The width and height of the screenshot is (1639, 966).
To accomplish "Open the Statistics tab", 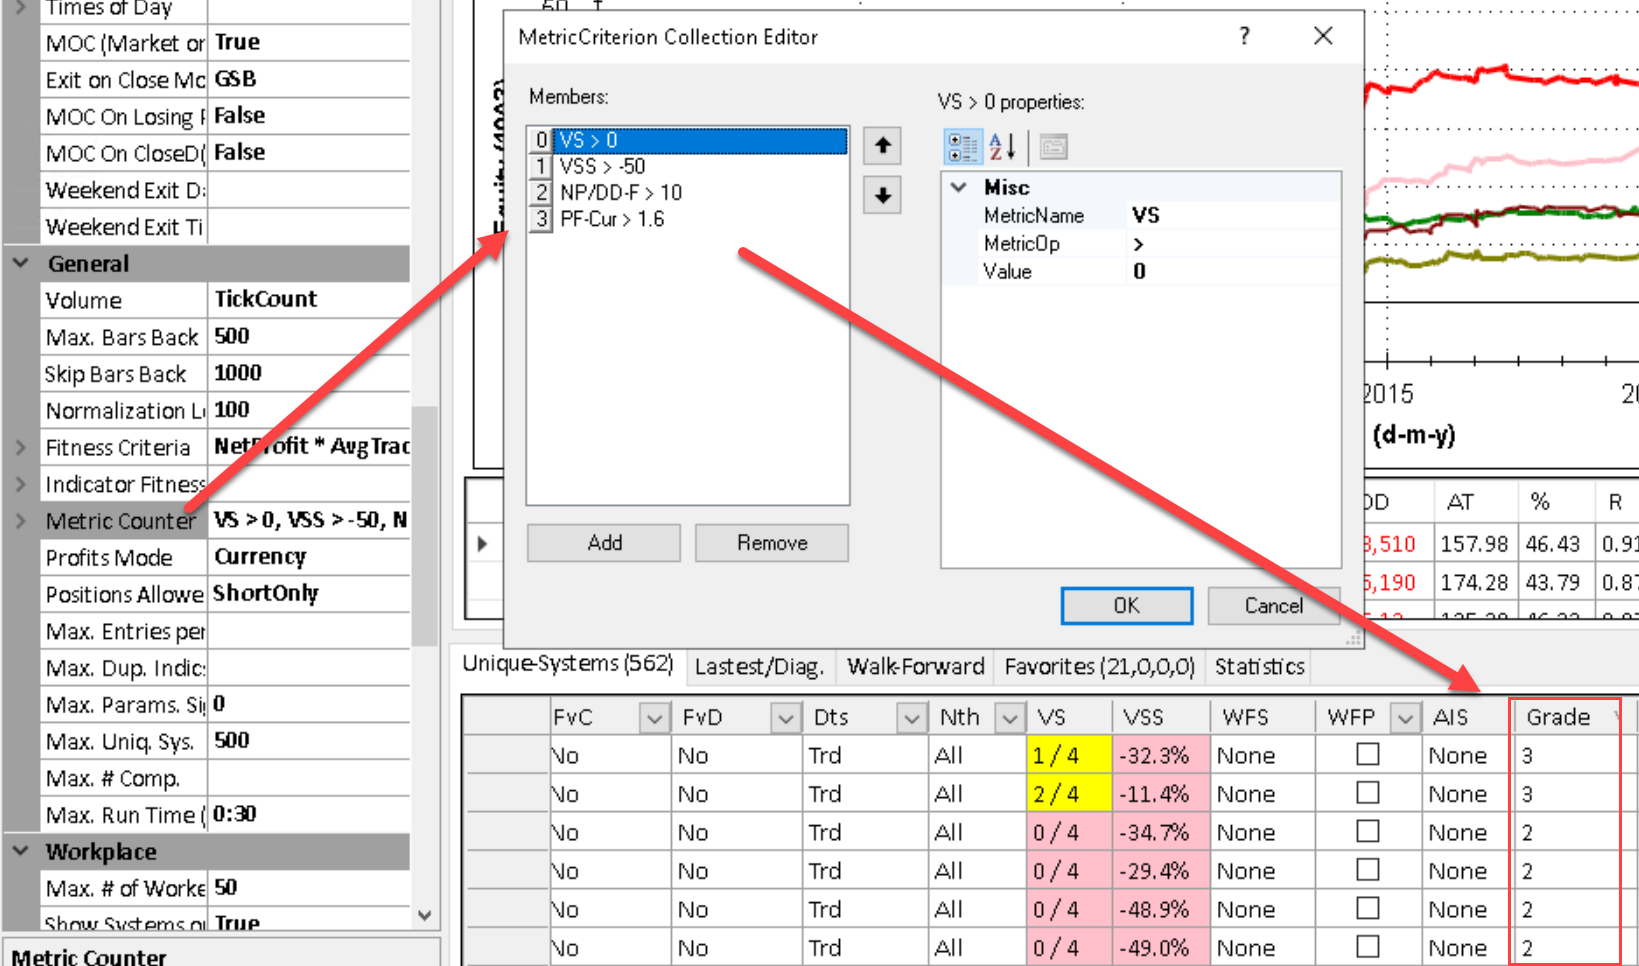I will pyautogui.click(x=1259, y=667).
